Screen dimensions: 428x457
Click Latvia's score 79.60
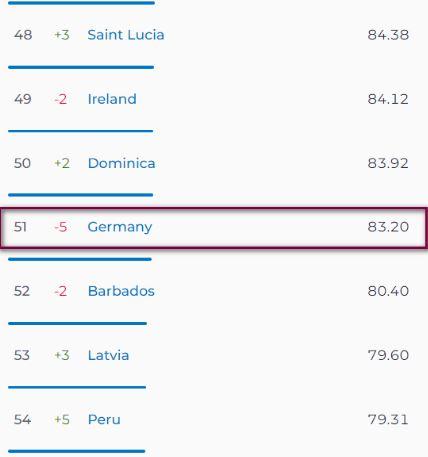click(x=388, y=355)
